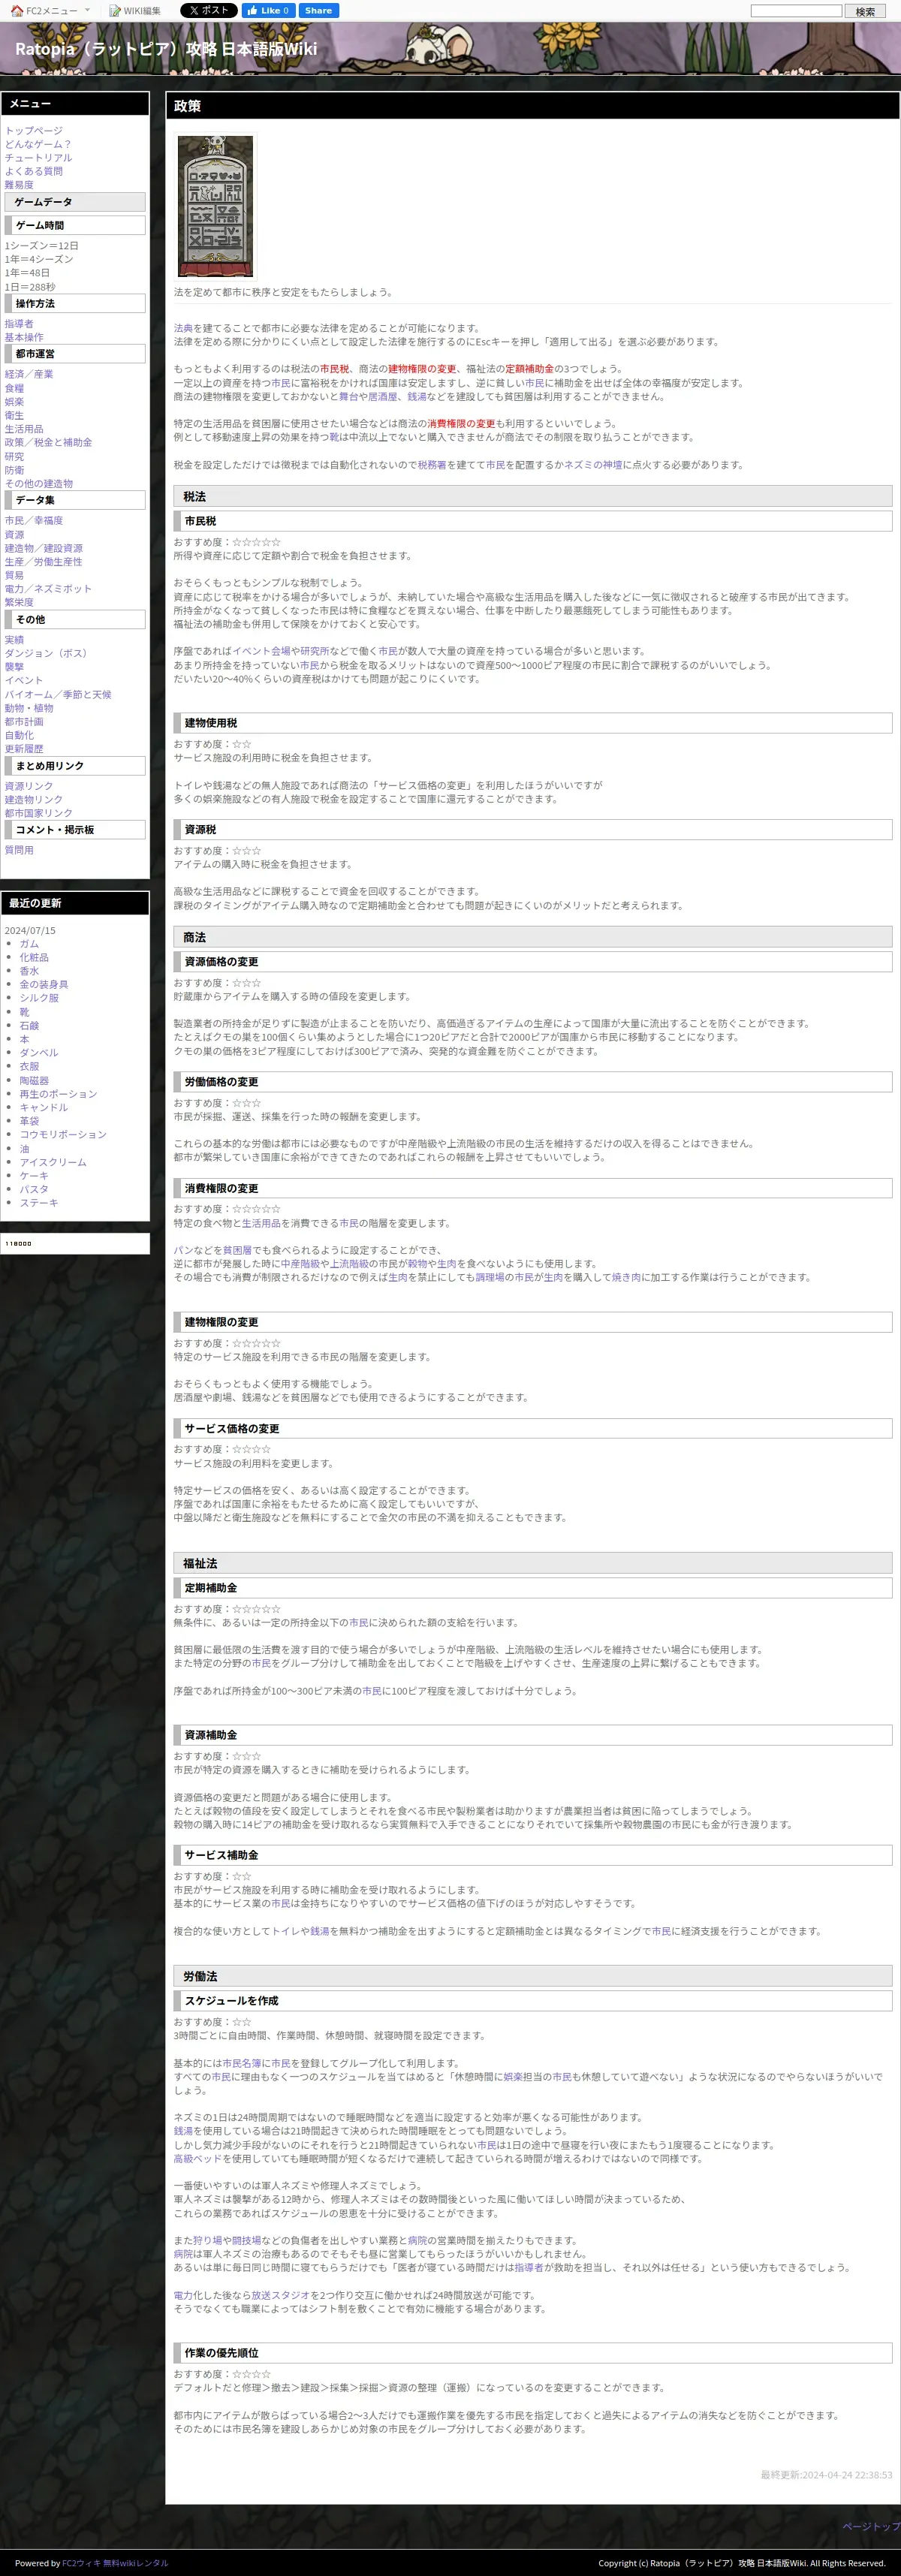Viewport: 901px width, 2576px height.
Task: Open 政策／税金と補助金 in the sidebar
Action: (x=48, y=442)
